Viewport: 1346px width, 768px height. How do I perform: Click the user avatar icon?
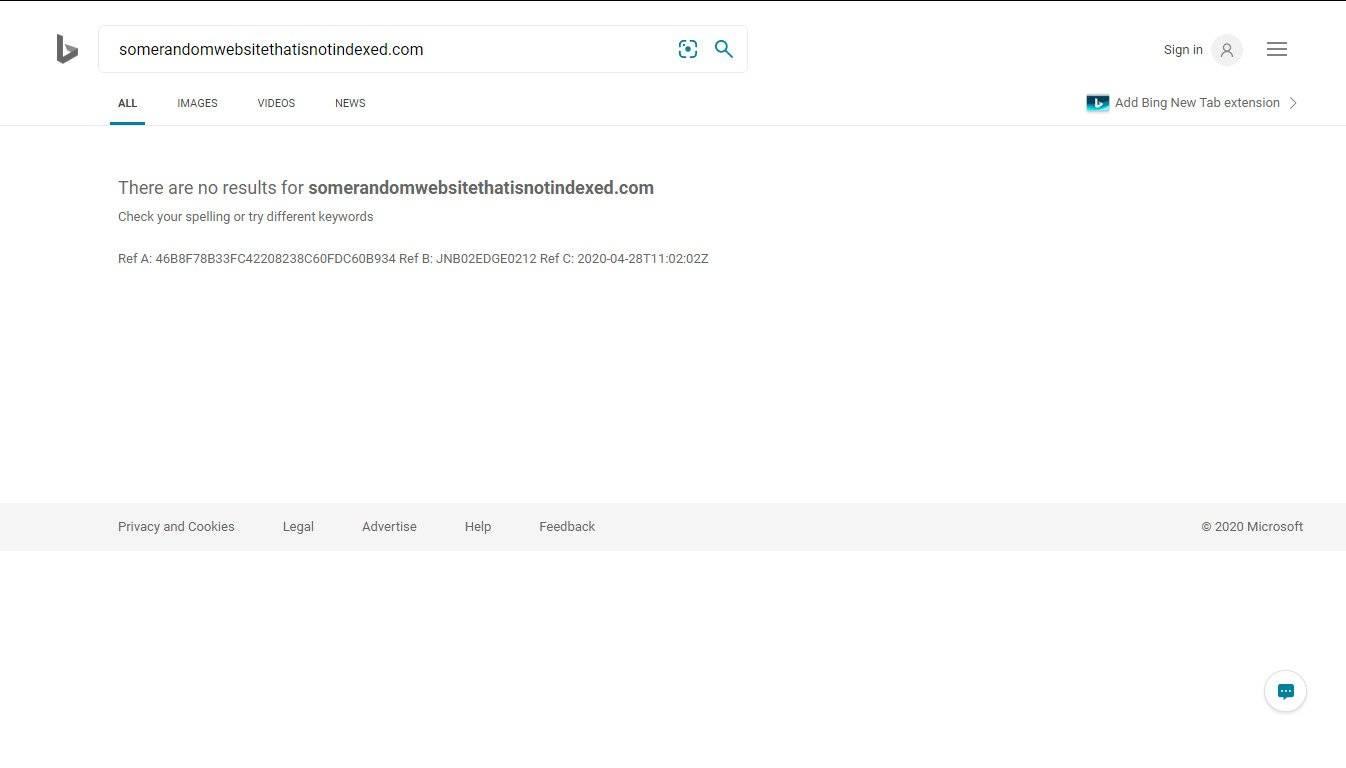1226,50
